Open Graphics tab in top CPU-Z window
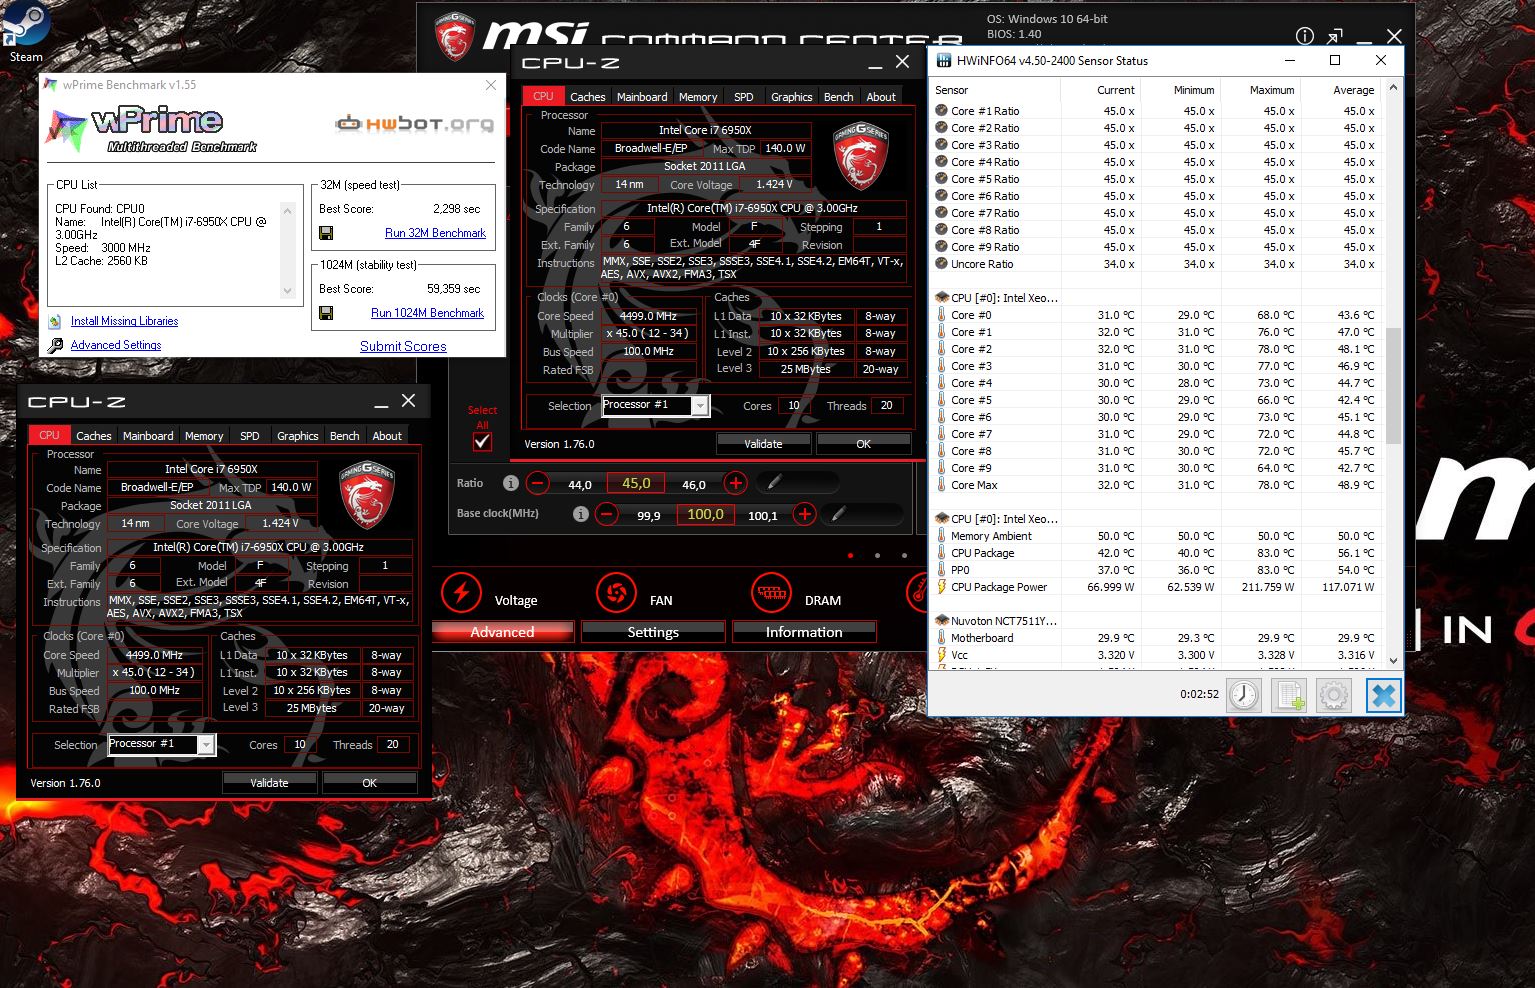The width and height of the screenshot is (1535, 988). (791, 97)
